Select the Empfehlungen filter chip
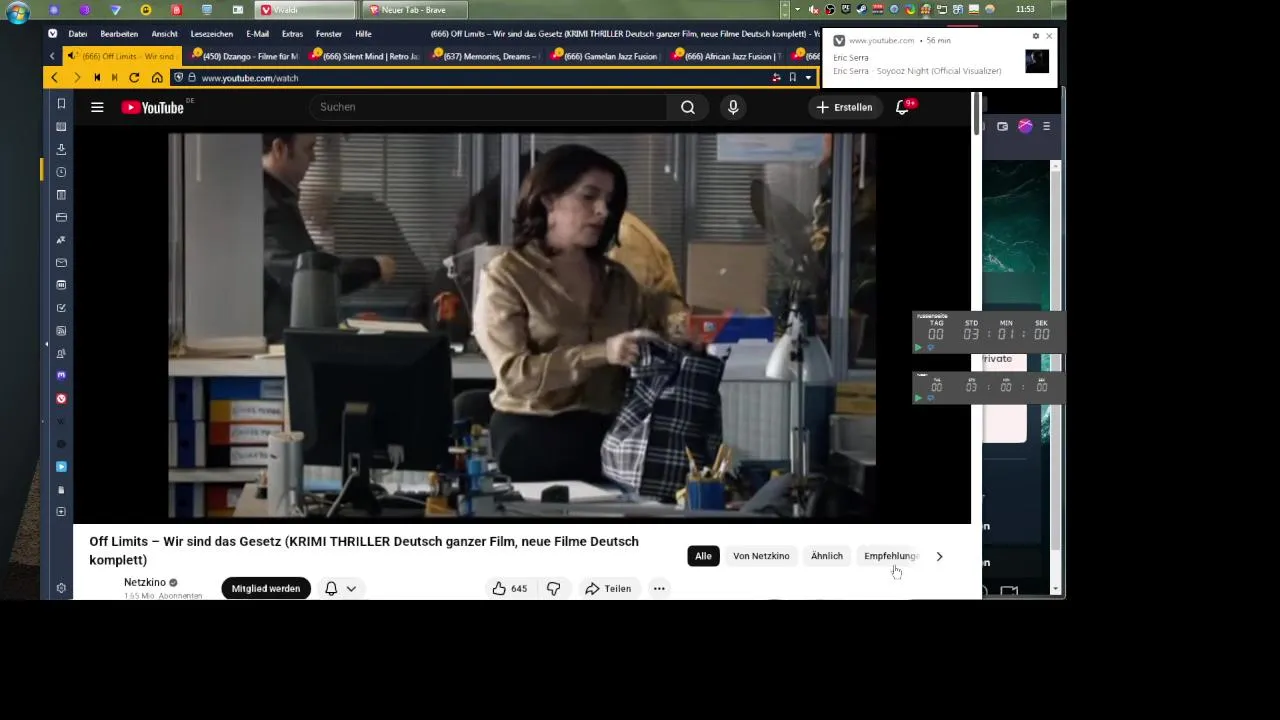This screenshot has width=1280, height=720. tap(891, 556)
